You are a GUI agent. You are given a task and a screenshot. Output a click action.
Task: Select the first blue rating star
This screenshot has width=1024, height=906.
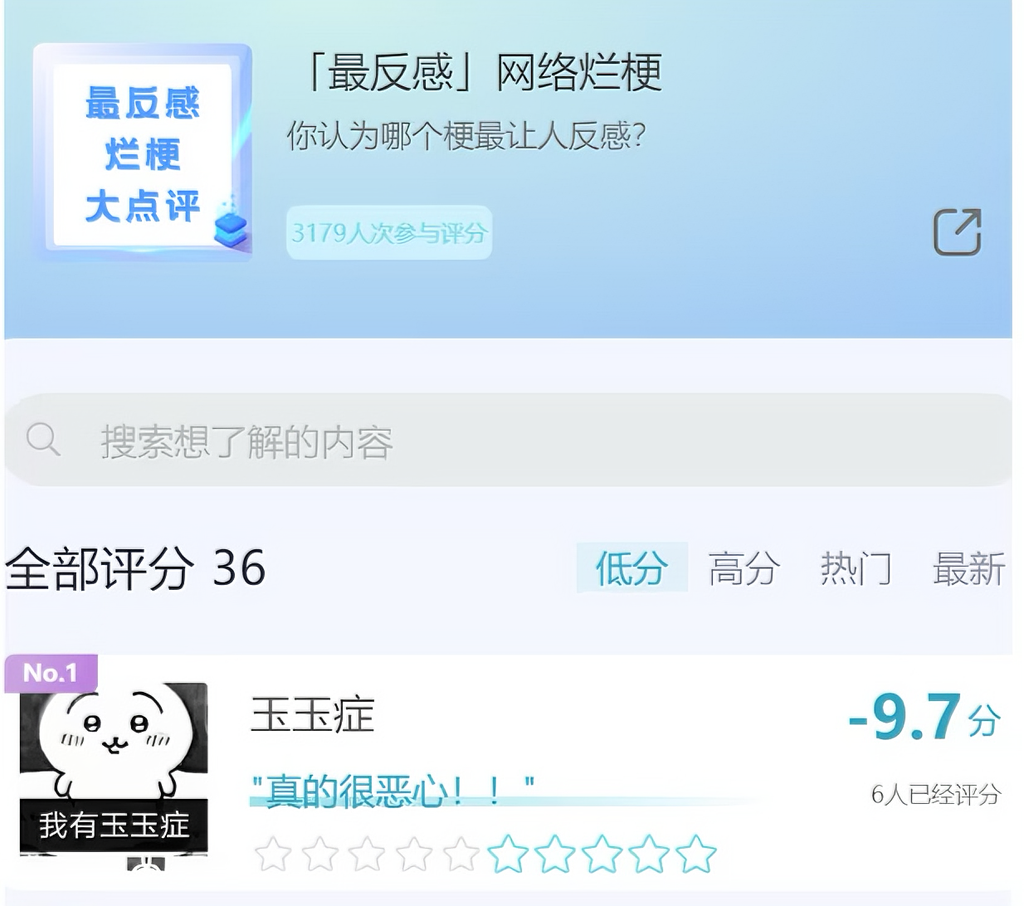[508, 854]
